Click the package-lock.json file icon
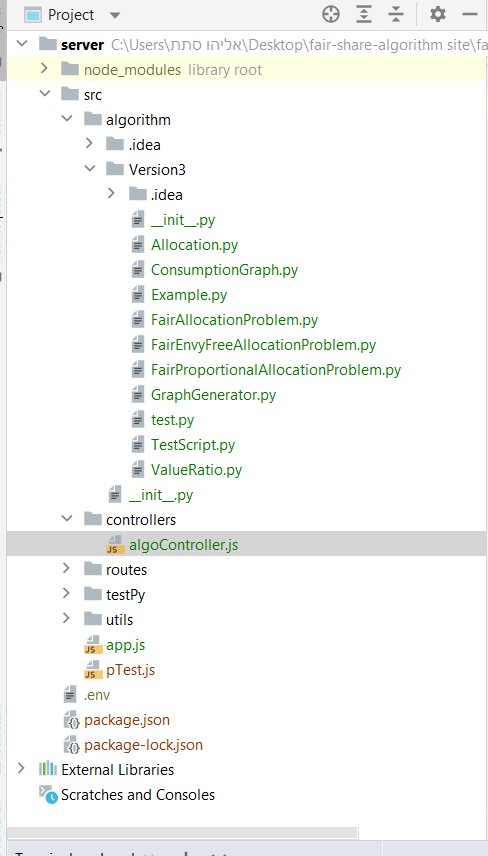The height and width of the screenshot is (856, 488). [x=72, y=745]
